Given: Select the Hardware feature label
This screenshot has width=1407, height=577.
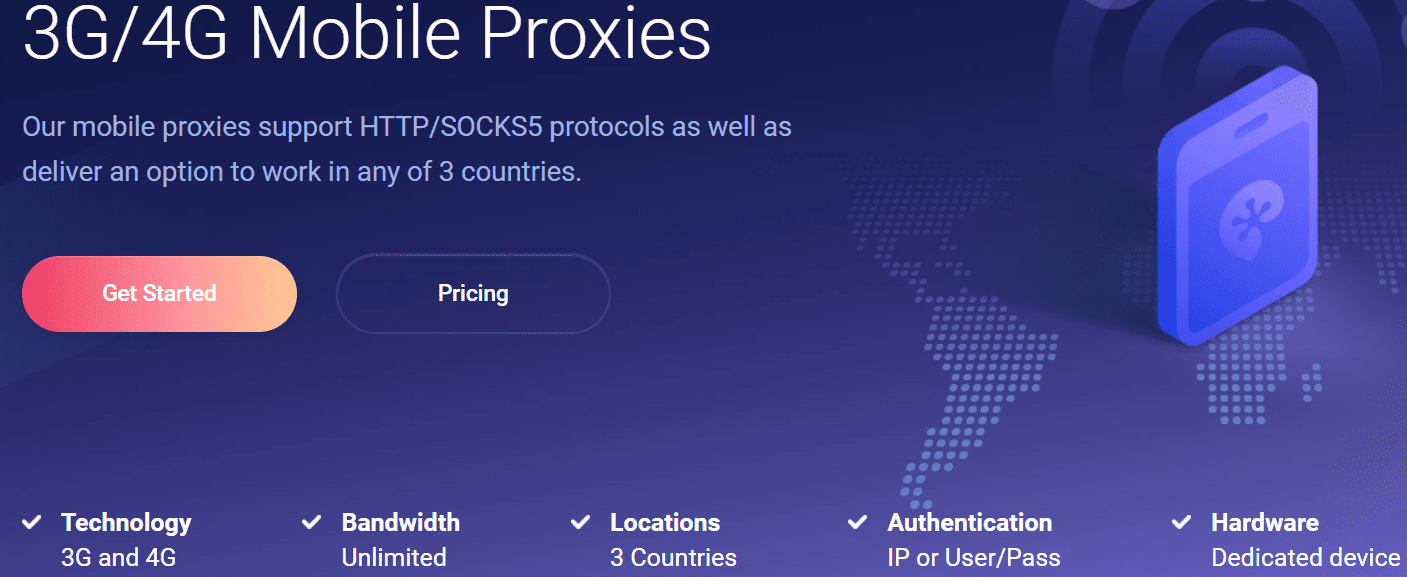Looking at the screenshot, I should point(1264,522).
